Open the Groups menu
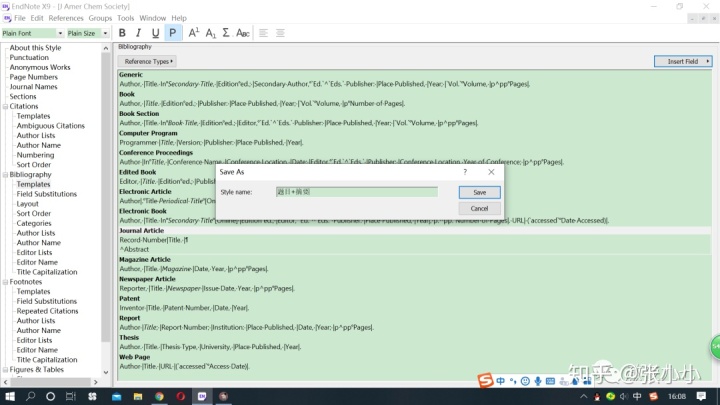 (100, 18)
